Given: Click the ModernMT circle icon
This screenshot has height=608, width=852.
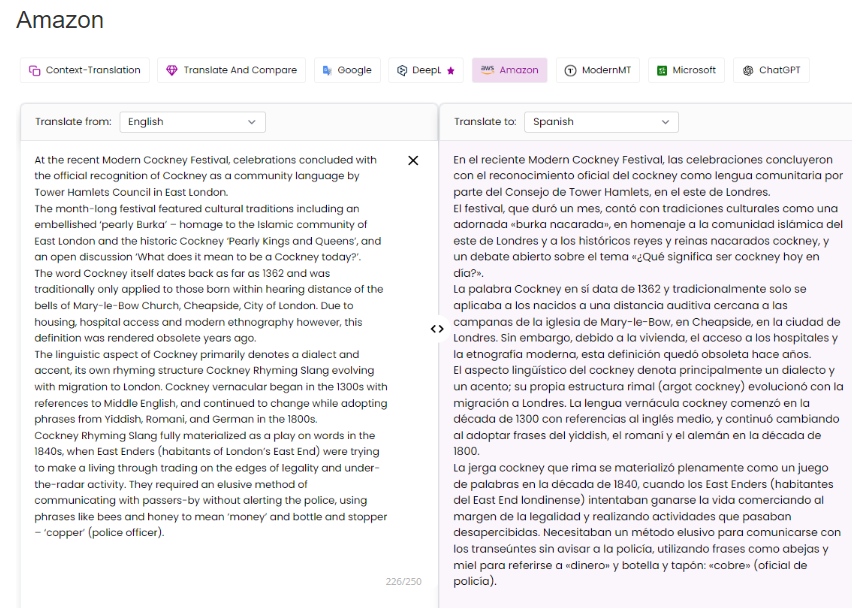Looking at the screenshot, I should [572, 70].
